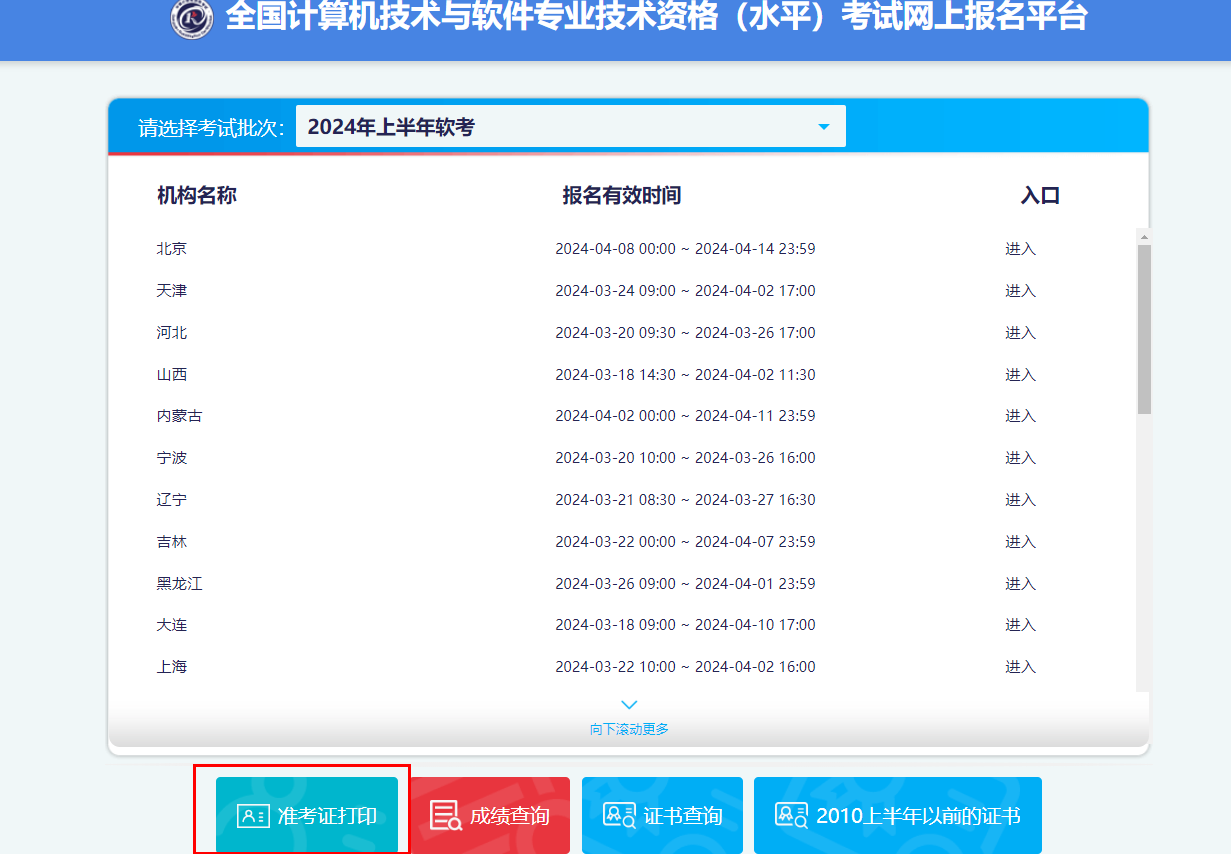Open 2010上半年以前的证书 button
Screen dimensions: 1231x854
pos(898,815)
